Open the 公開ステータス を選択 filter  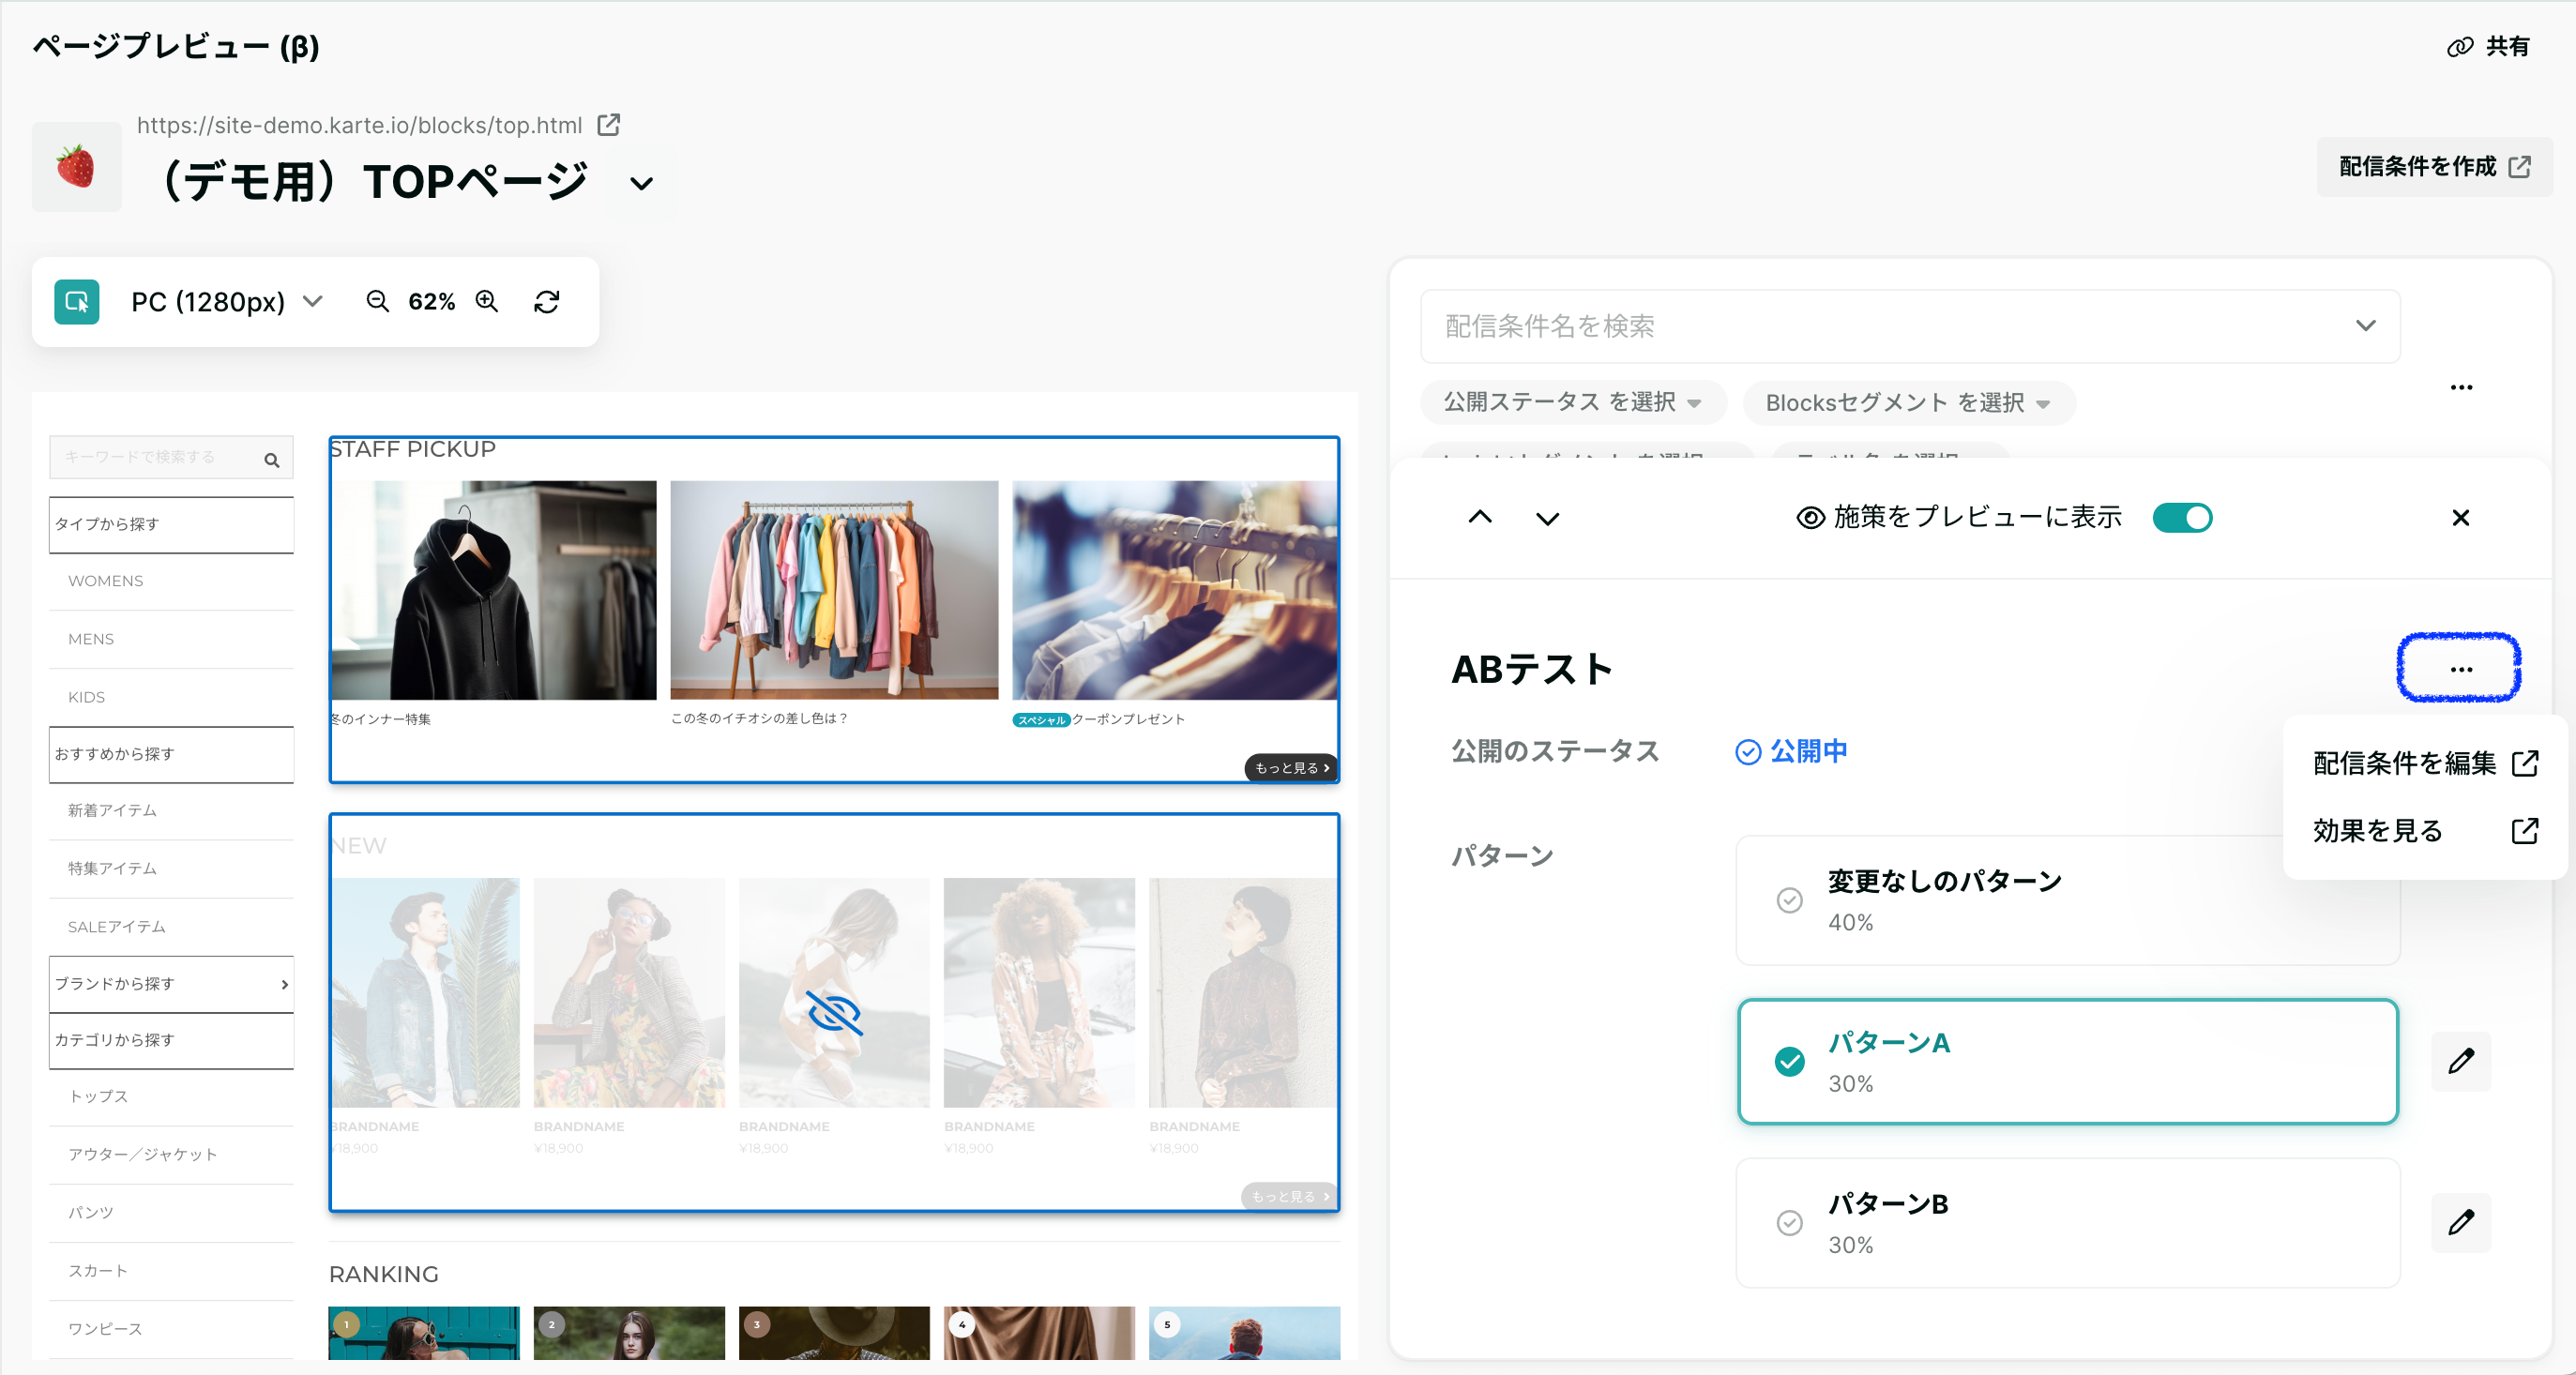click(x=1572, y=402)
